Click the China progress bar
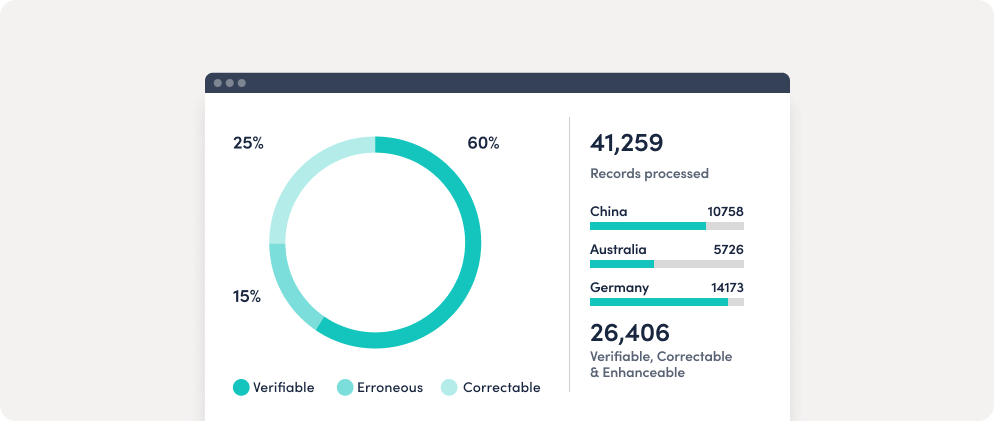 (x=666, y=226)
